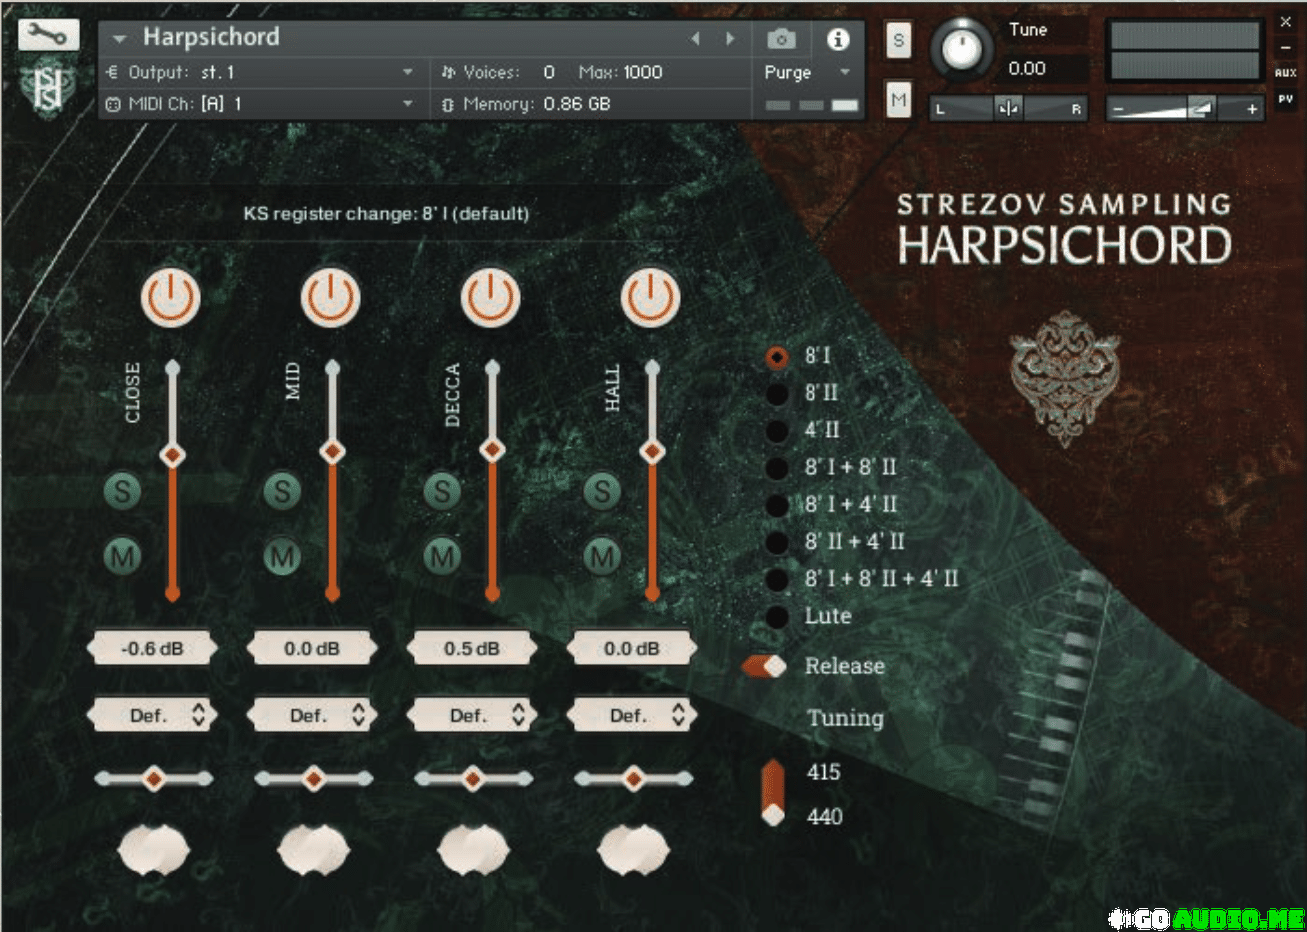Mute the MID microphone channel
Screen dimensions: 1307x932
click(282, 556)
